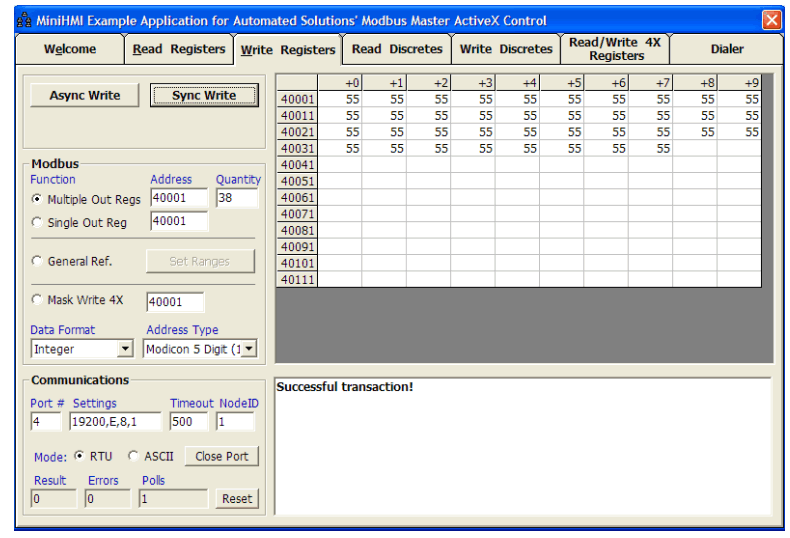Select grid row header 40091
The image size is (790, 538).
point(297,247)
